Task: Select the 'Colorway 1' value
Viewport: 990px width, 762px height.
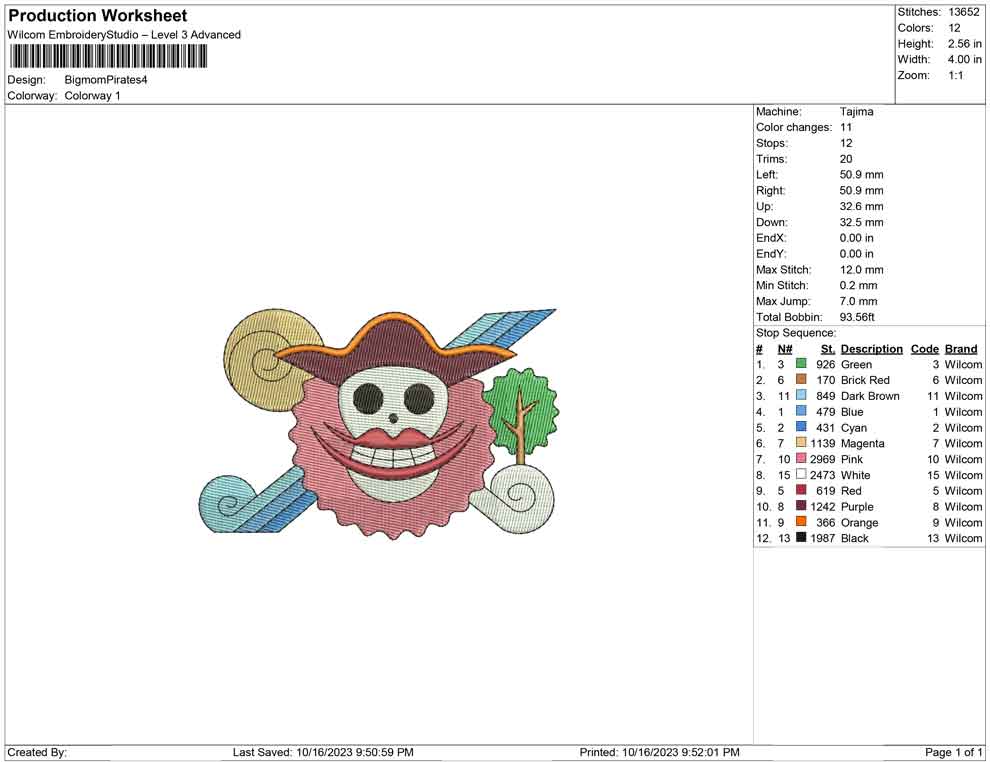Action: click(92, 96)
